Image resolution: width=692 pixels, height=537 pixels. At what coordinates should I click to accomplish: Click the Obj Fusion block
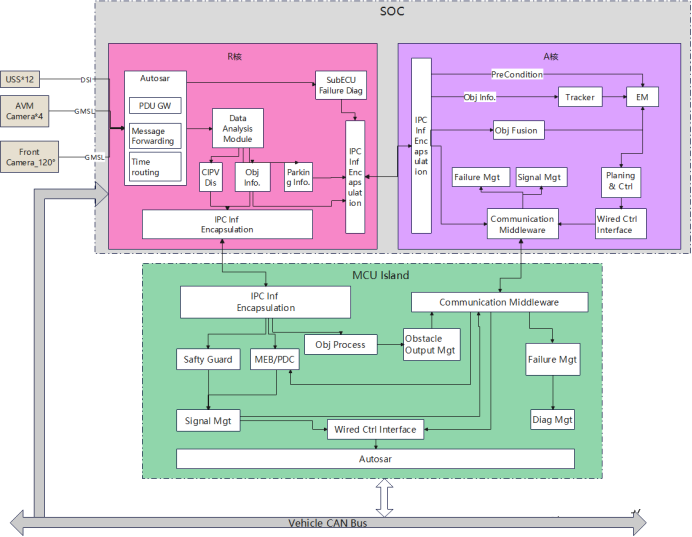[518, 131]
